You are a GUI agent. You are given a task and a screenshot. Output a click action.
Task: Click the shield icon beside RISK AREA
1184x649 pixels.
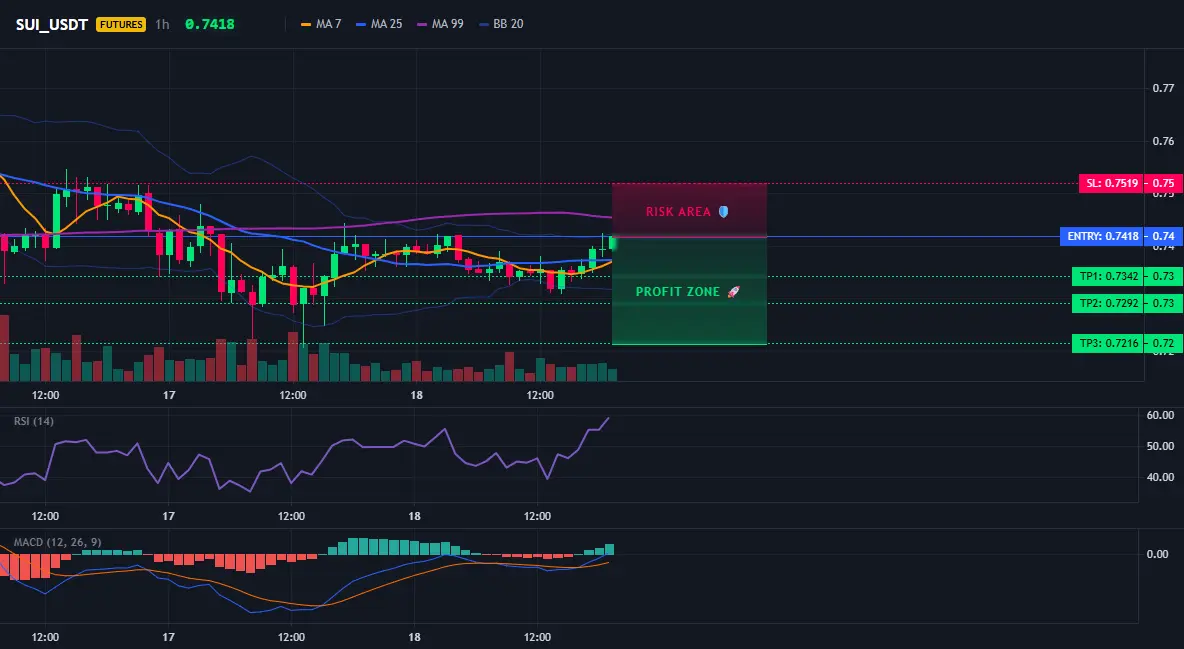(723, 212)
